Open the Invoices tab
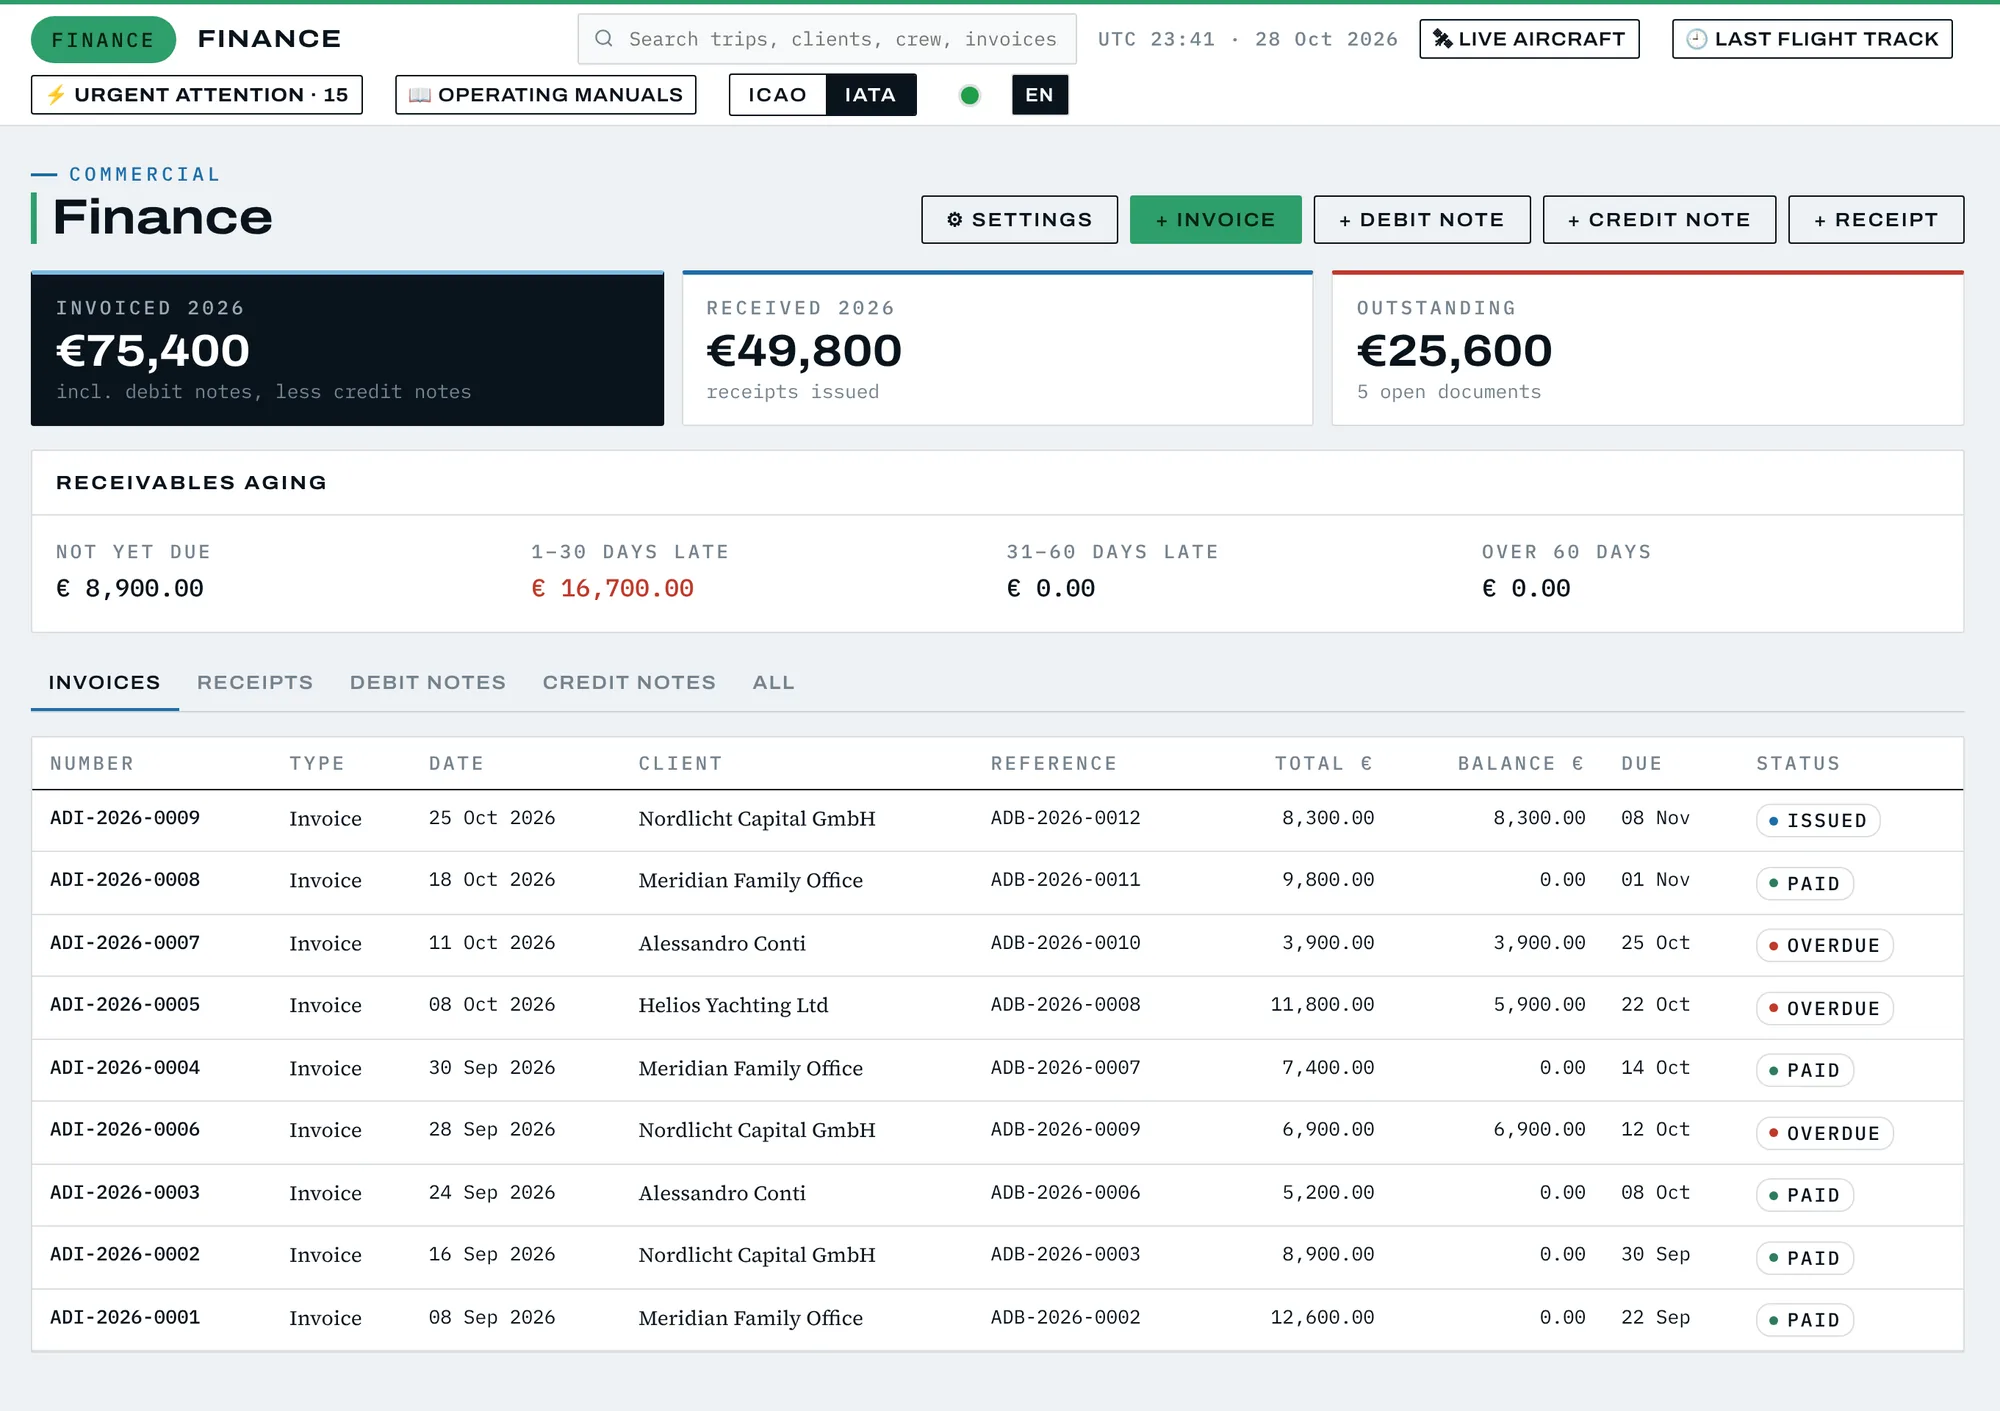The image size is (2000, 1411). 104,683
